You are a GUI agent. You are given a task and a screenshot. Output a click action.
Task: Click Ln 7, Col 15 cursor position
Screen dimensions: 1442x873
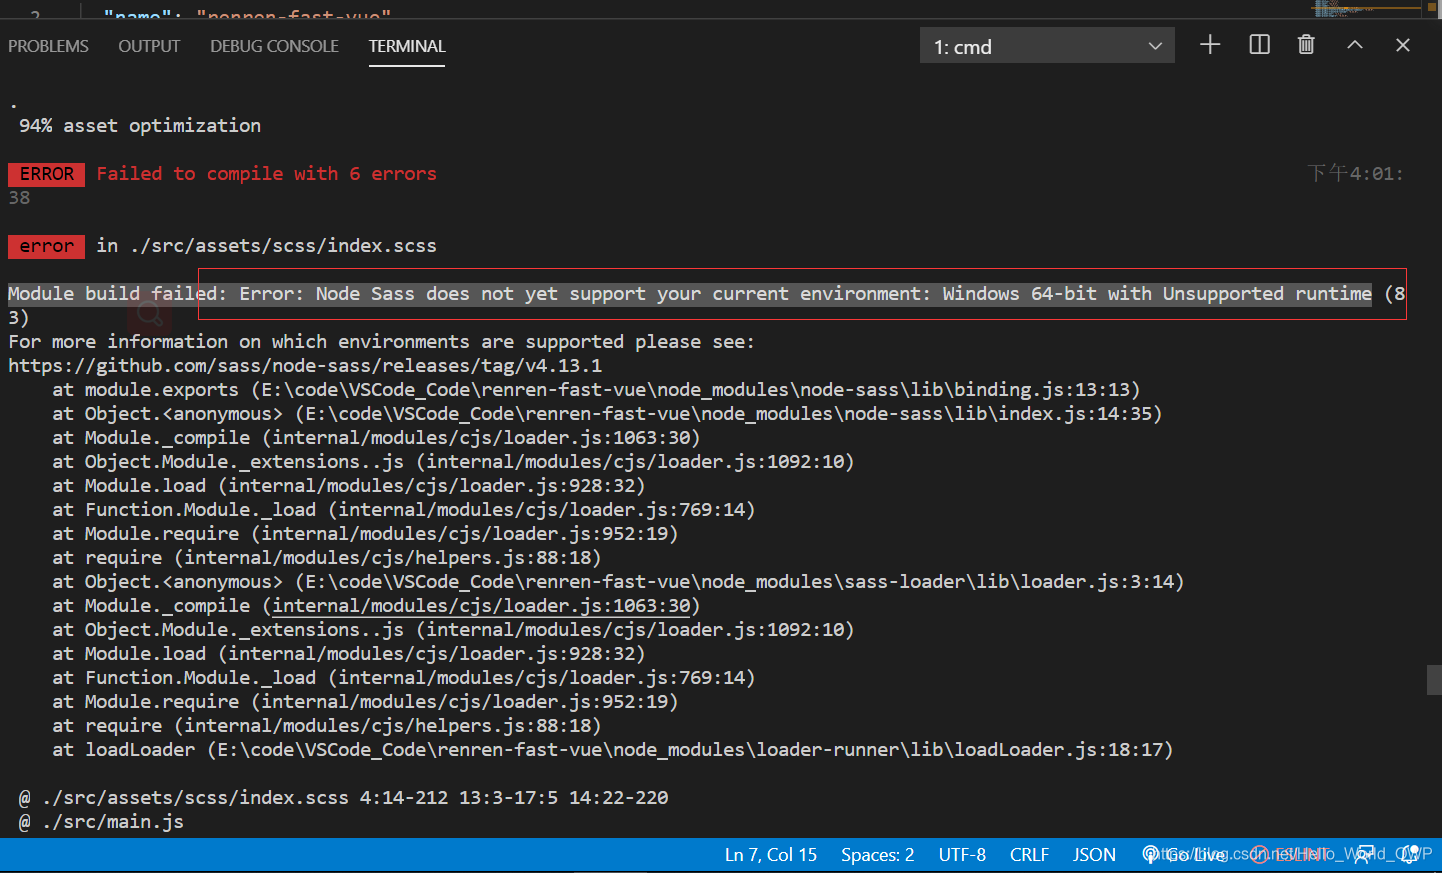pyautogui.click(x=770, y=855)
